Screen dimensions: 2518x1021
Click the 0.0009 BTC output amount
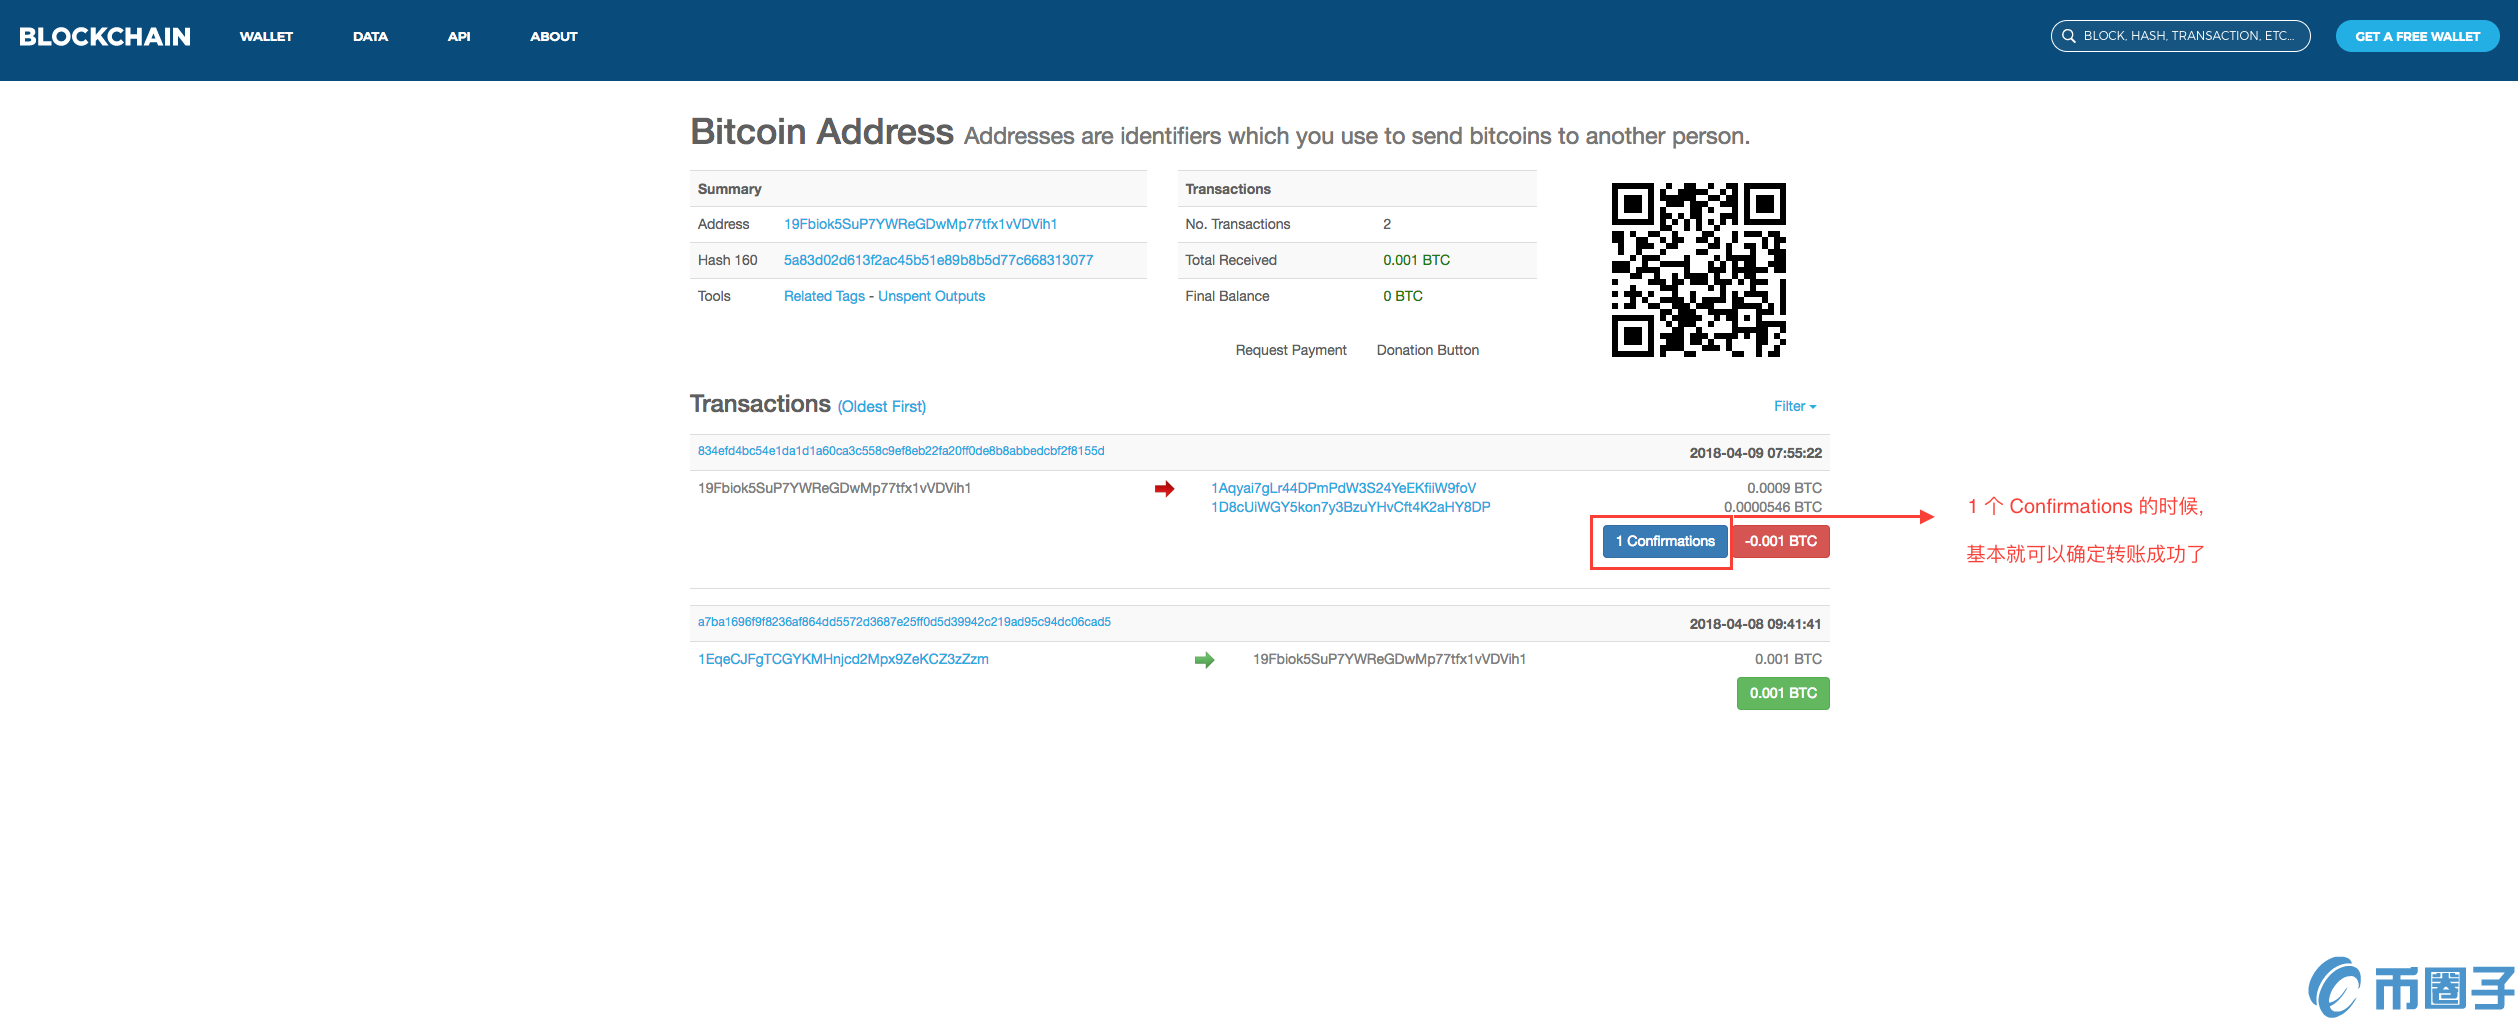(x=1784, y=488)
